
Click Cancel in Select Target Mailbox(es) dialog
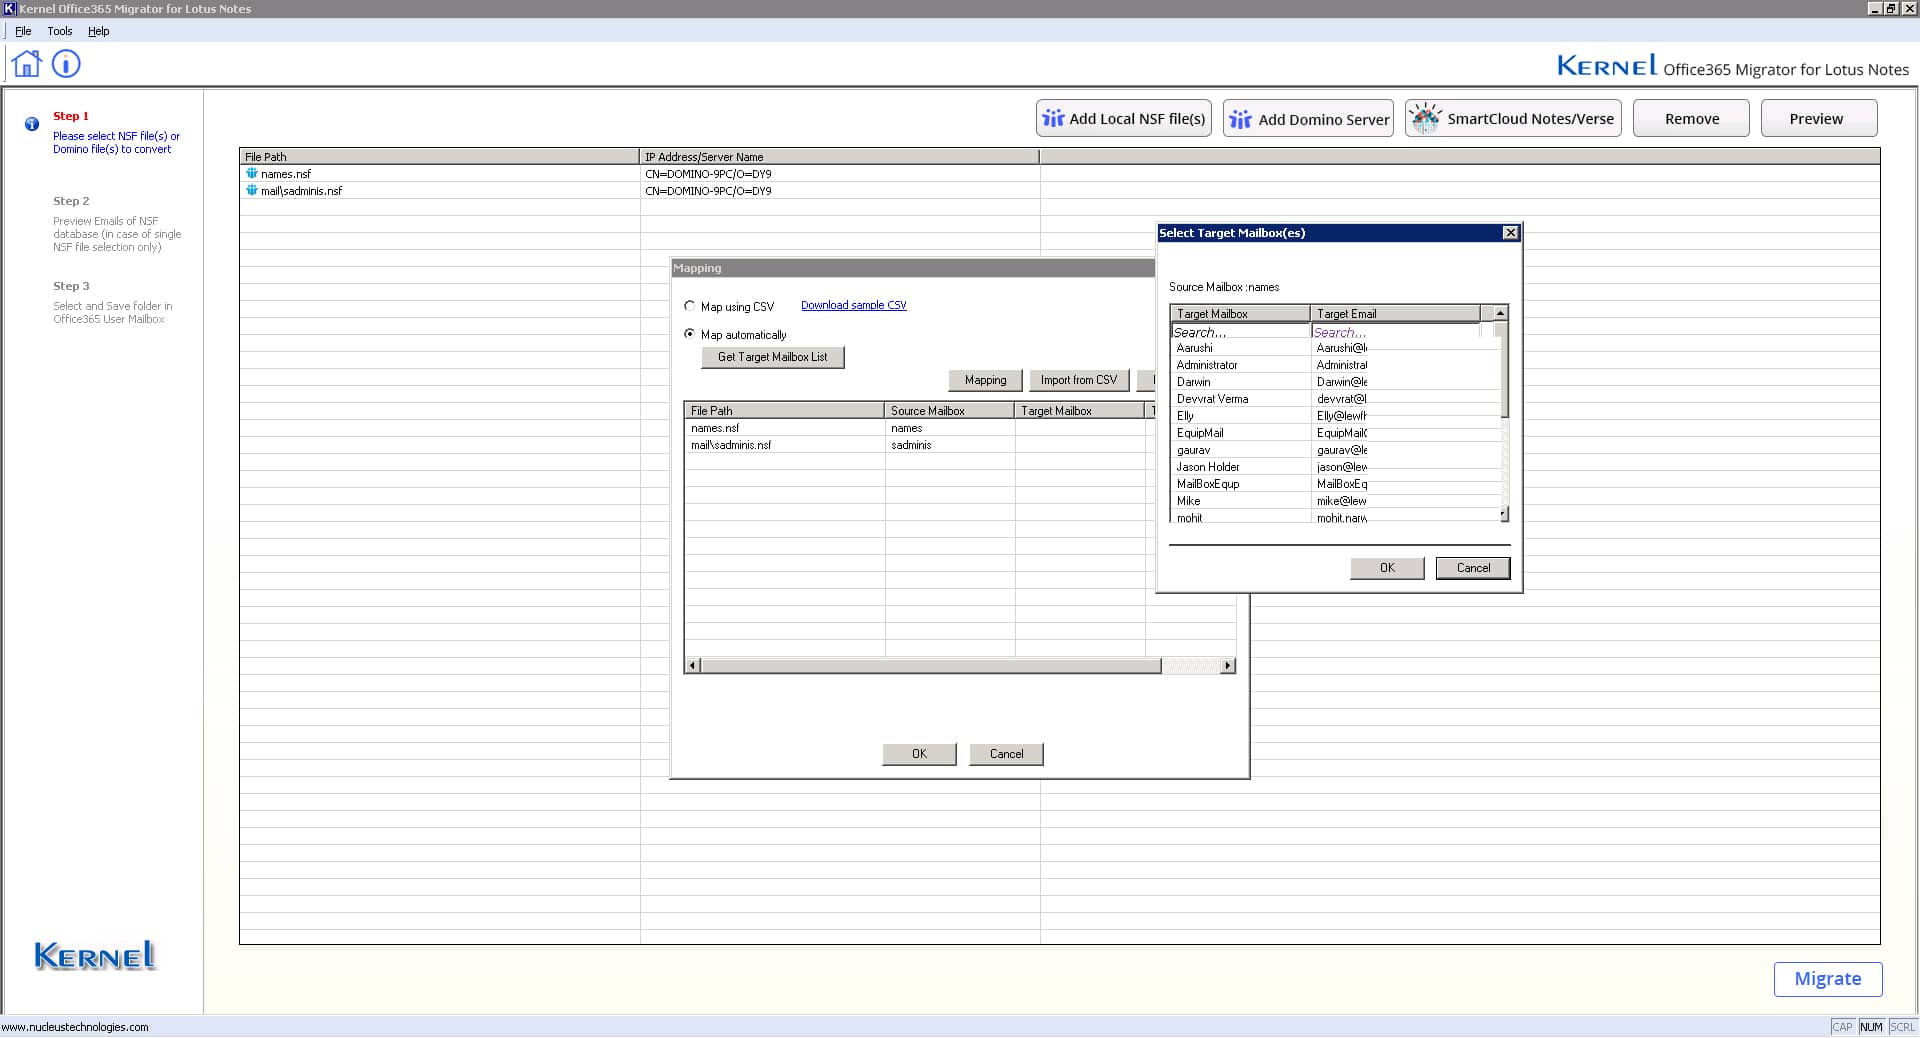[1473, 568]
